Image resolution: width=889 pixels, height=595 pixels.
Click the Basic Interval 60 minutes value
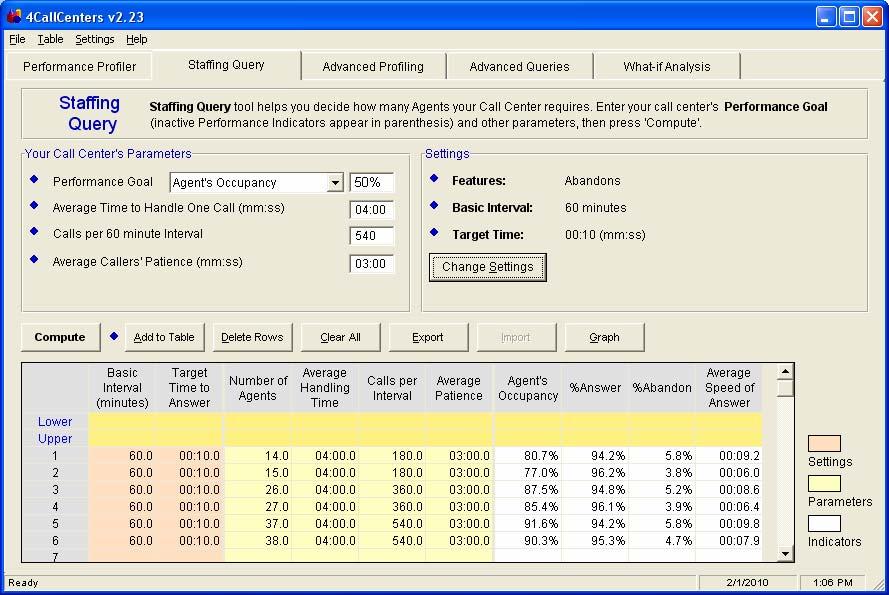595,208
